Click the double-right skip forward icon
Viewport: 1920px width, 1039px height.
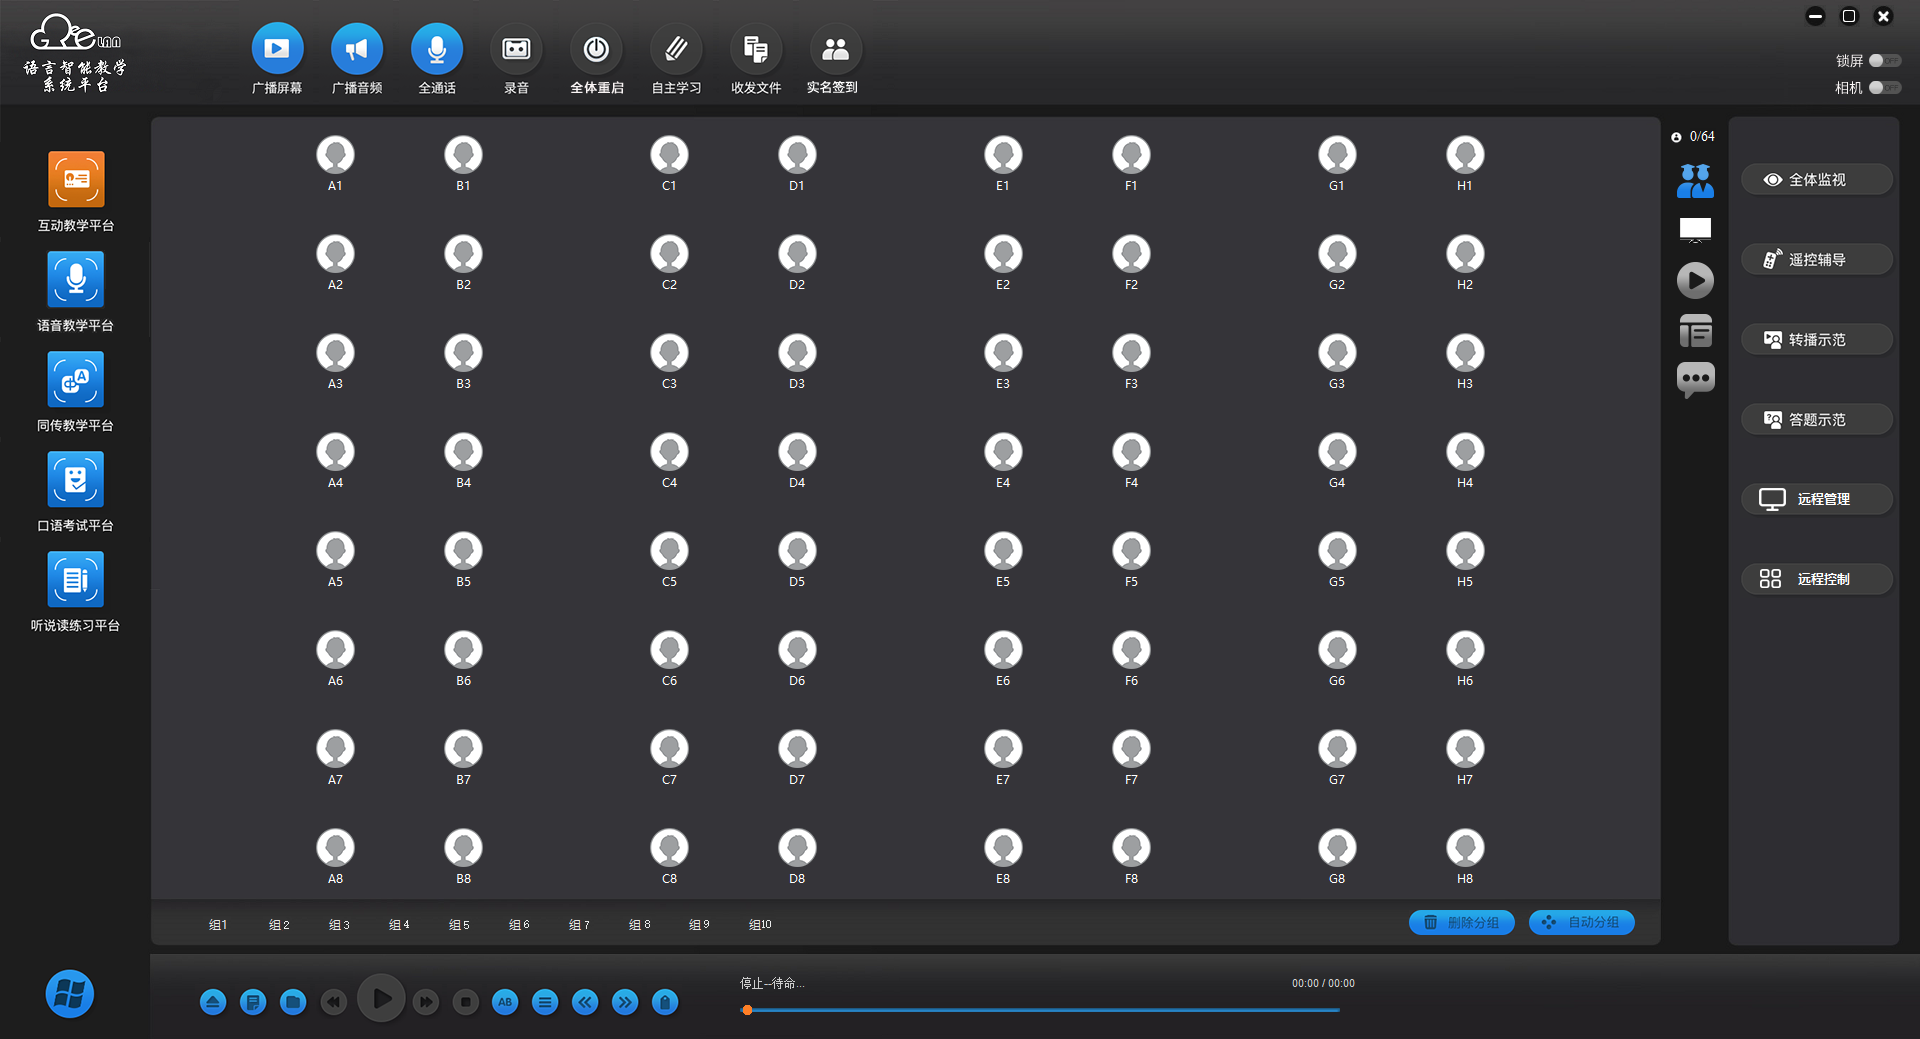pyautogui.click(x=625, y=1002)
